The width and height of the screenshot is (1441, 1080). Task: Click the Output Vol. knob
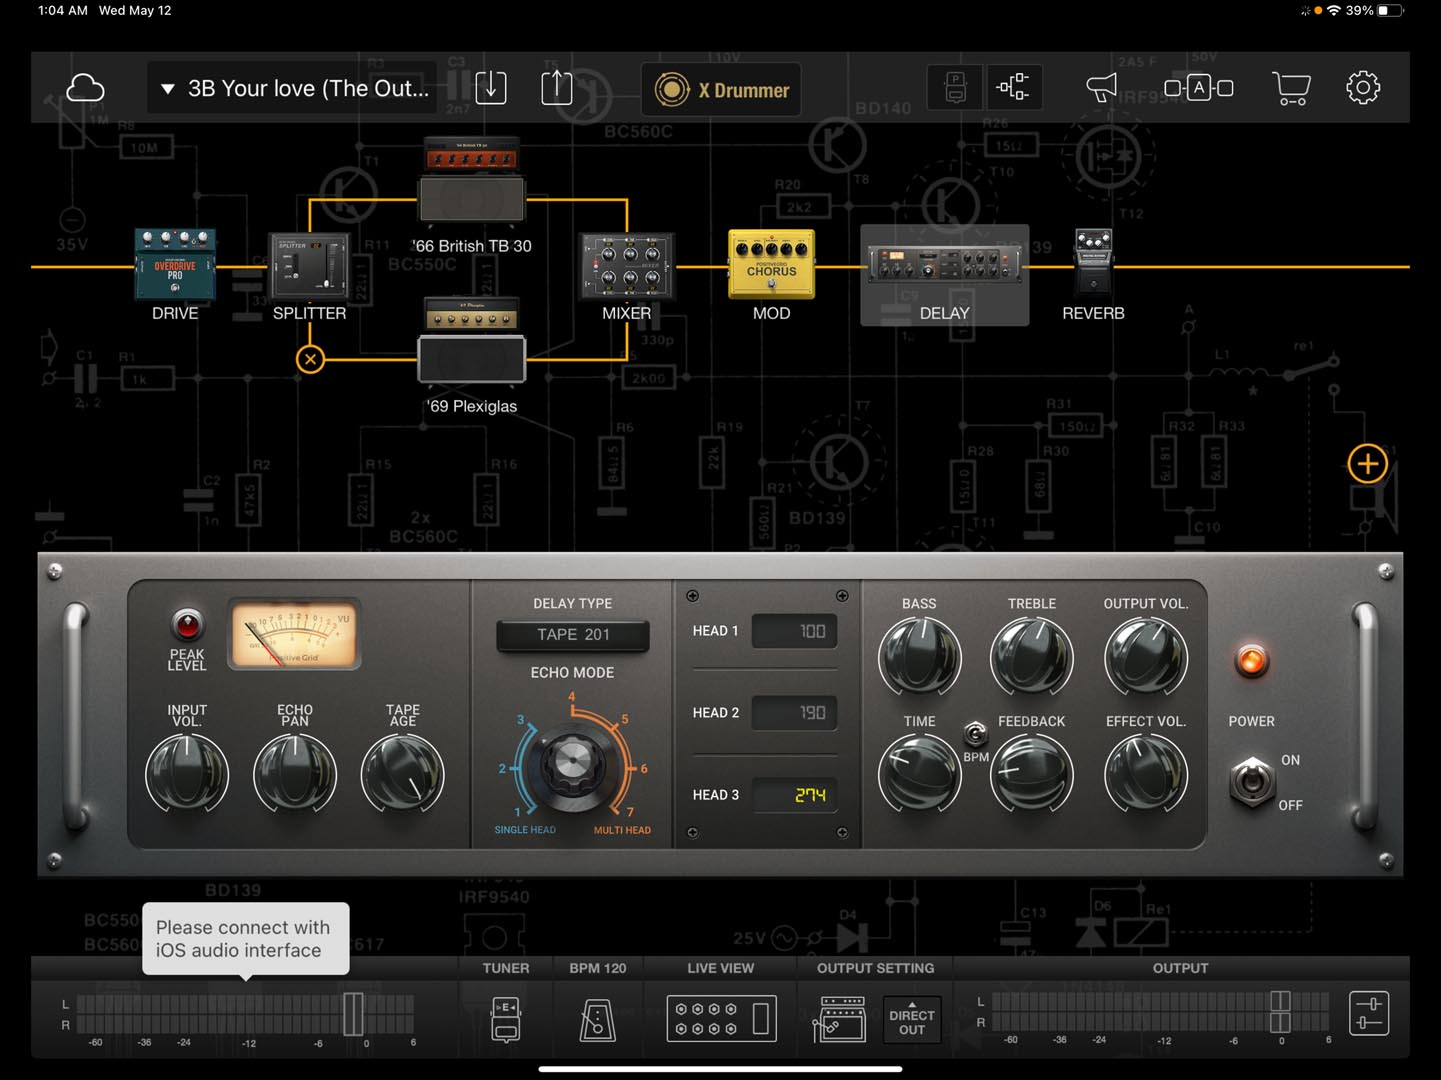tap(1146, 658)
